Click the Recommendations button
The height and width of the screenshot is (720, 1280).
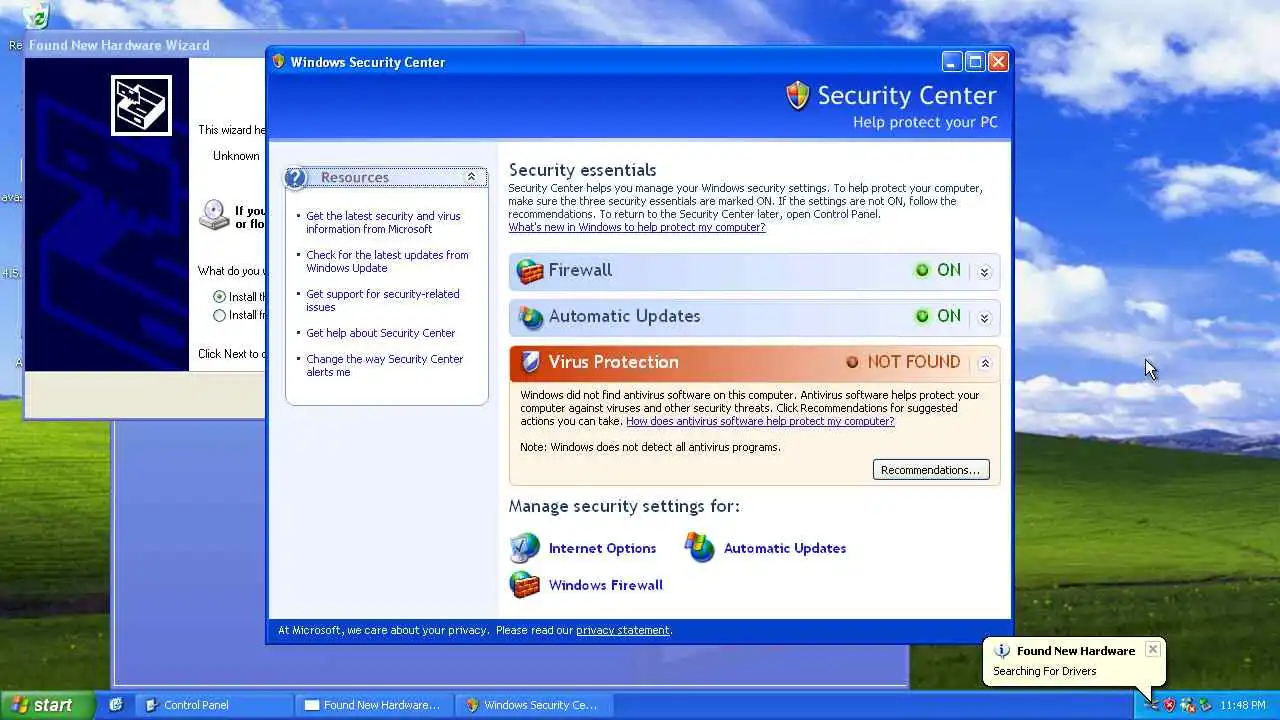[x=931, y=470]
